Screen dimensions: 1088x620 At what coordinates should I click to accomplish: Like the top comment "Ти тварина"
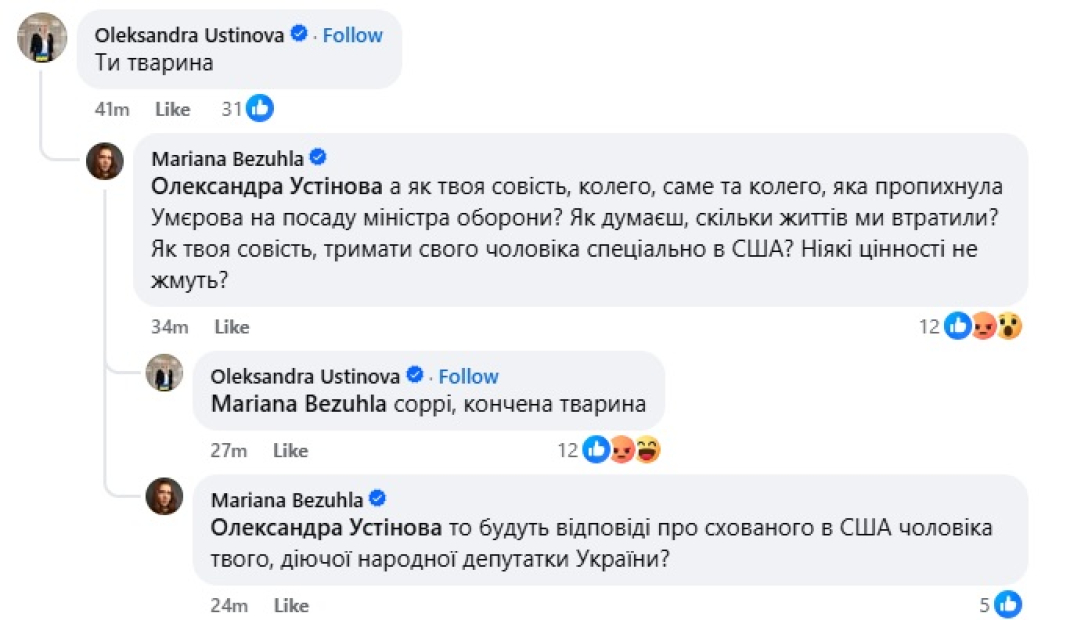click(x=172, y=109)
